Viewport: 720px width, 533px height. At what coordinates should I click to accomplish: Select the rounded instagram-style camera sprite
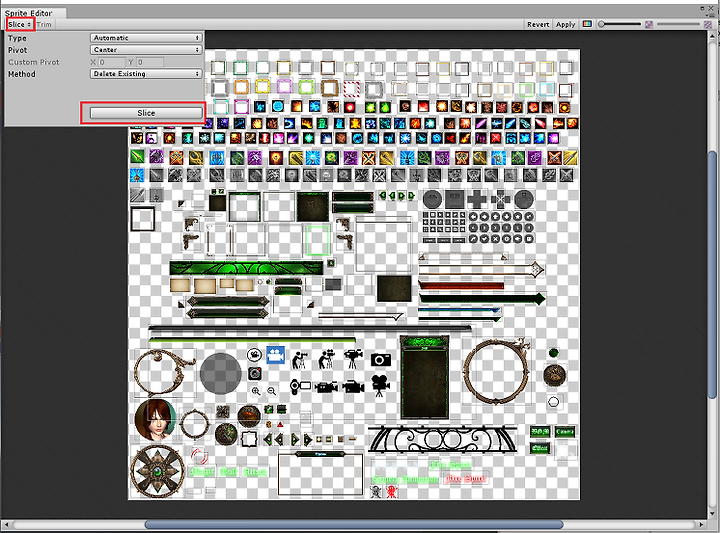[x=255, y=373]
